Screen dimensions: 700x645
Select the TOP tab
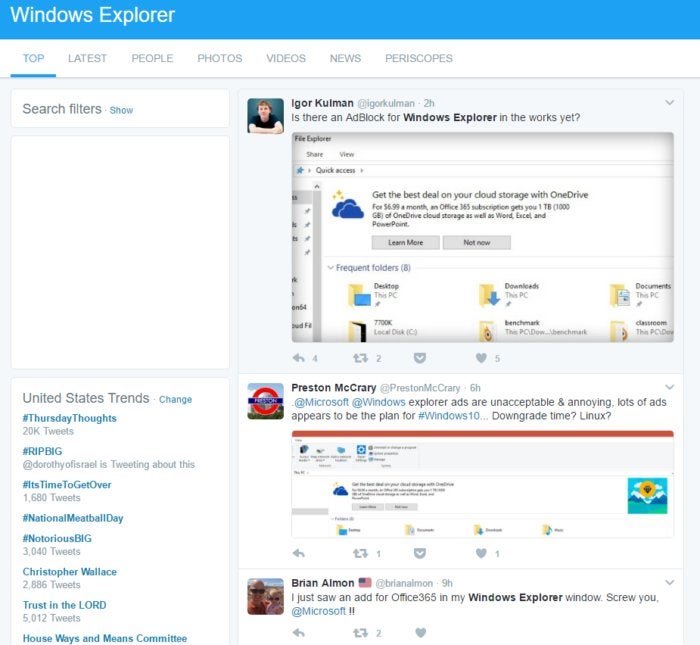coord(33,58)
